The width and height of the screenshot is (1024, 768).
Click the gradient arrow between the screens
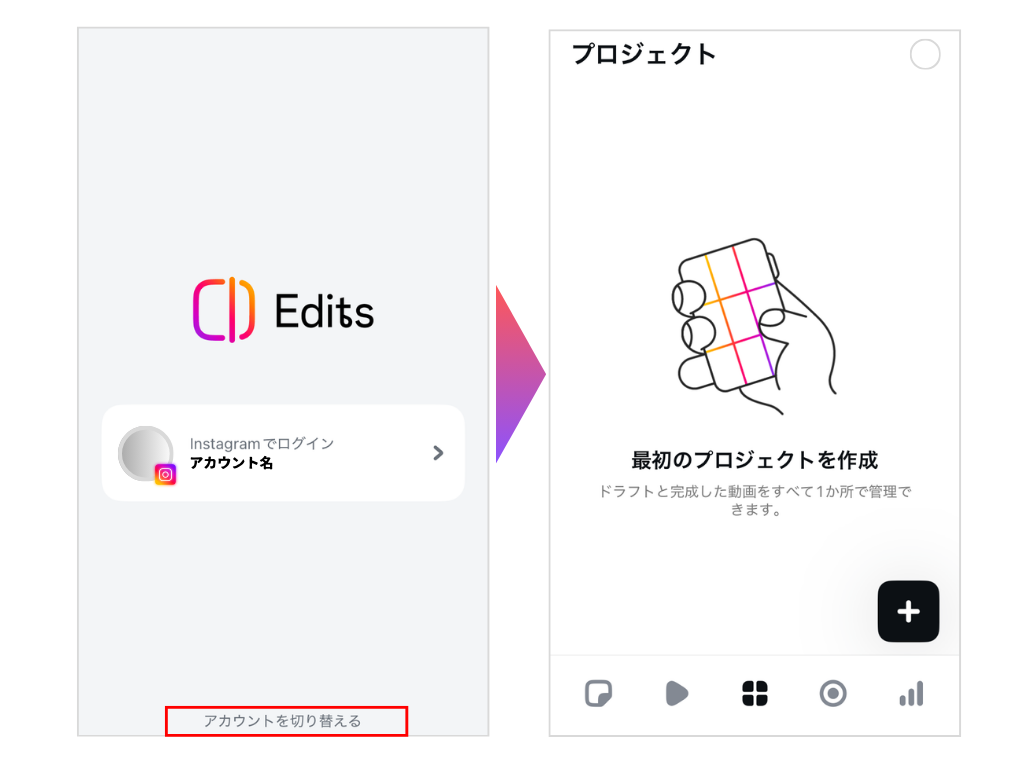[520, 374]
